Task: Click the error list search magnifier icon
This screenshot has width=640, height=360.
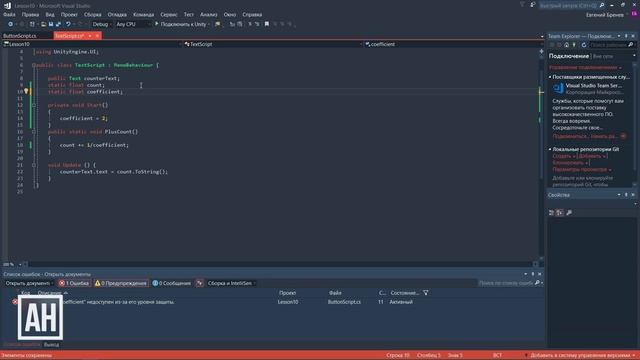Action: click(x=537, y=283)
